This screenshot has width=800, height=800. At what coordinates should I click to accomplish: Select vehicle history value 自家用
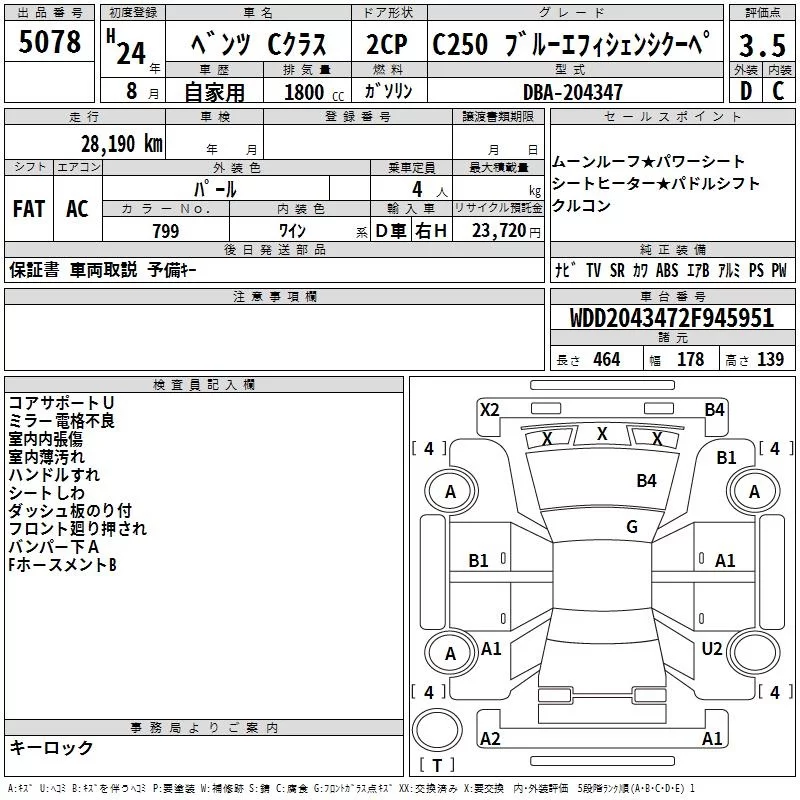pos(214,92)
